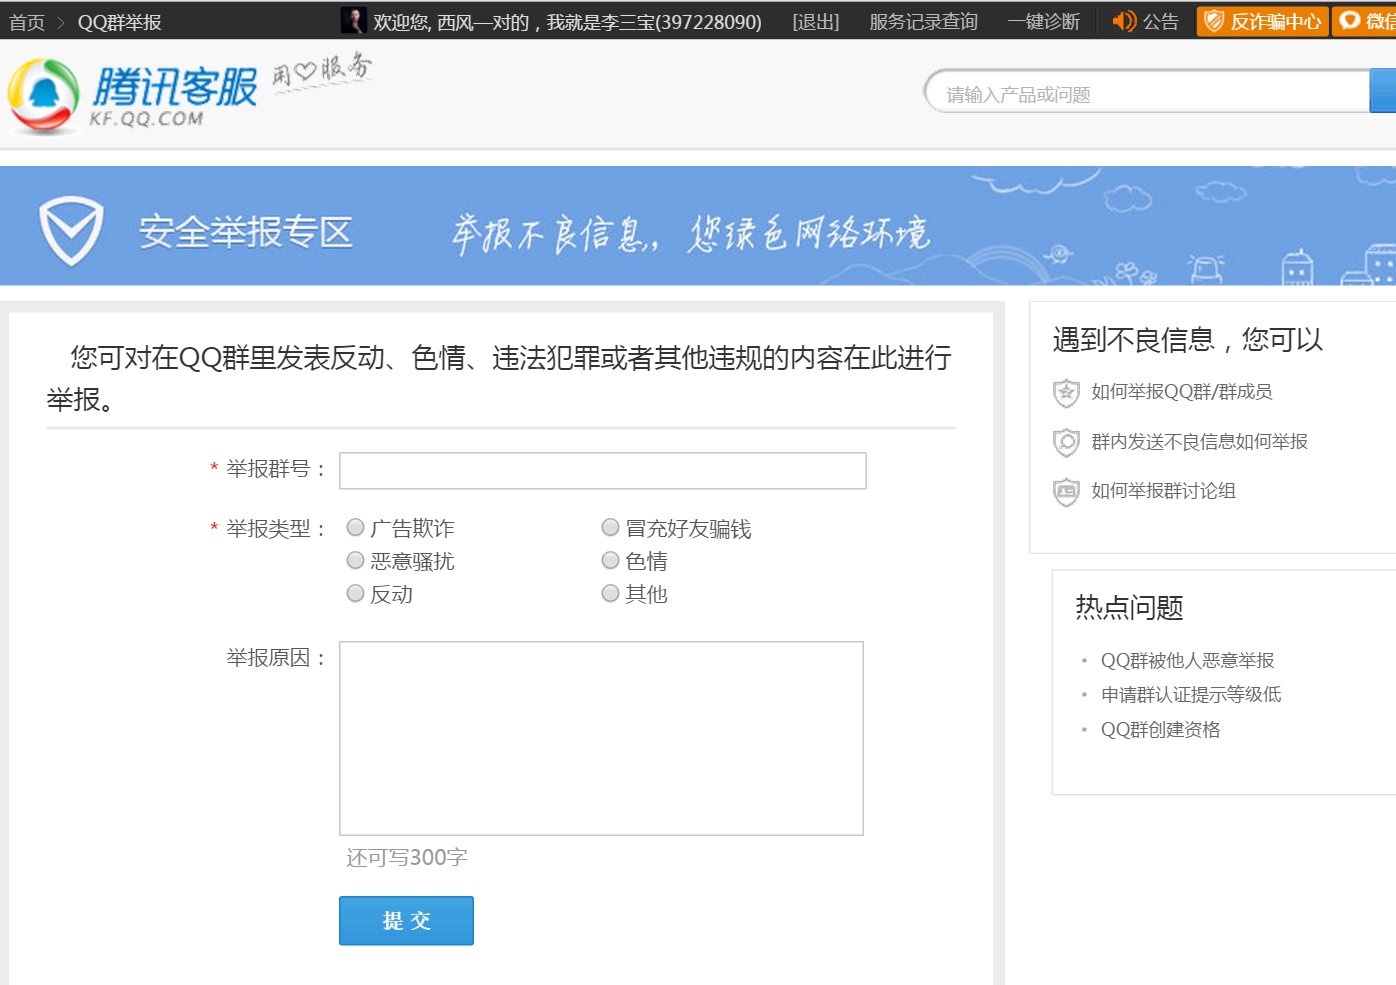1396x985 pixels.
Task: Click the shield icon in the blue banner
Action: coord(70,228)
